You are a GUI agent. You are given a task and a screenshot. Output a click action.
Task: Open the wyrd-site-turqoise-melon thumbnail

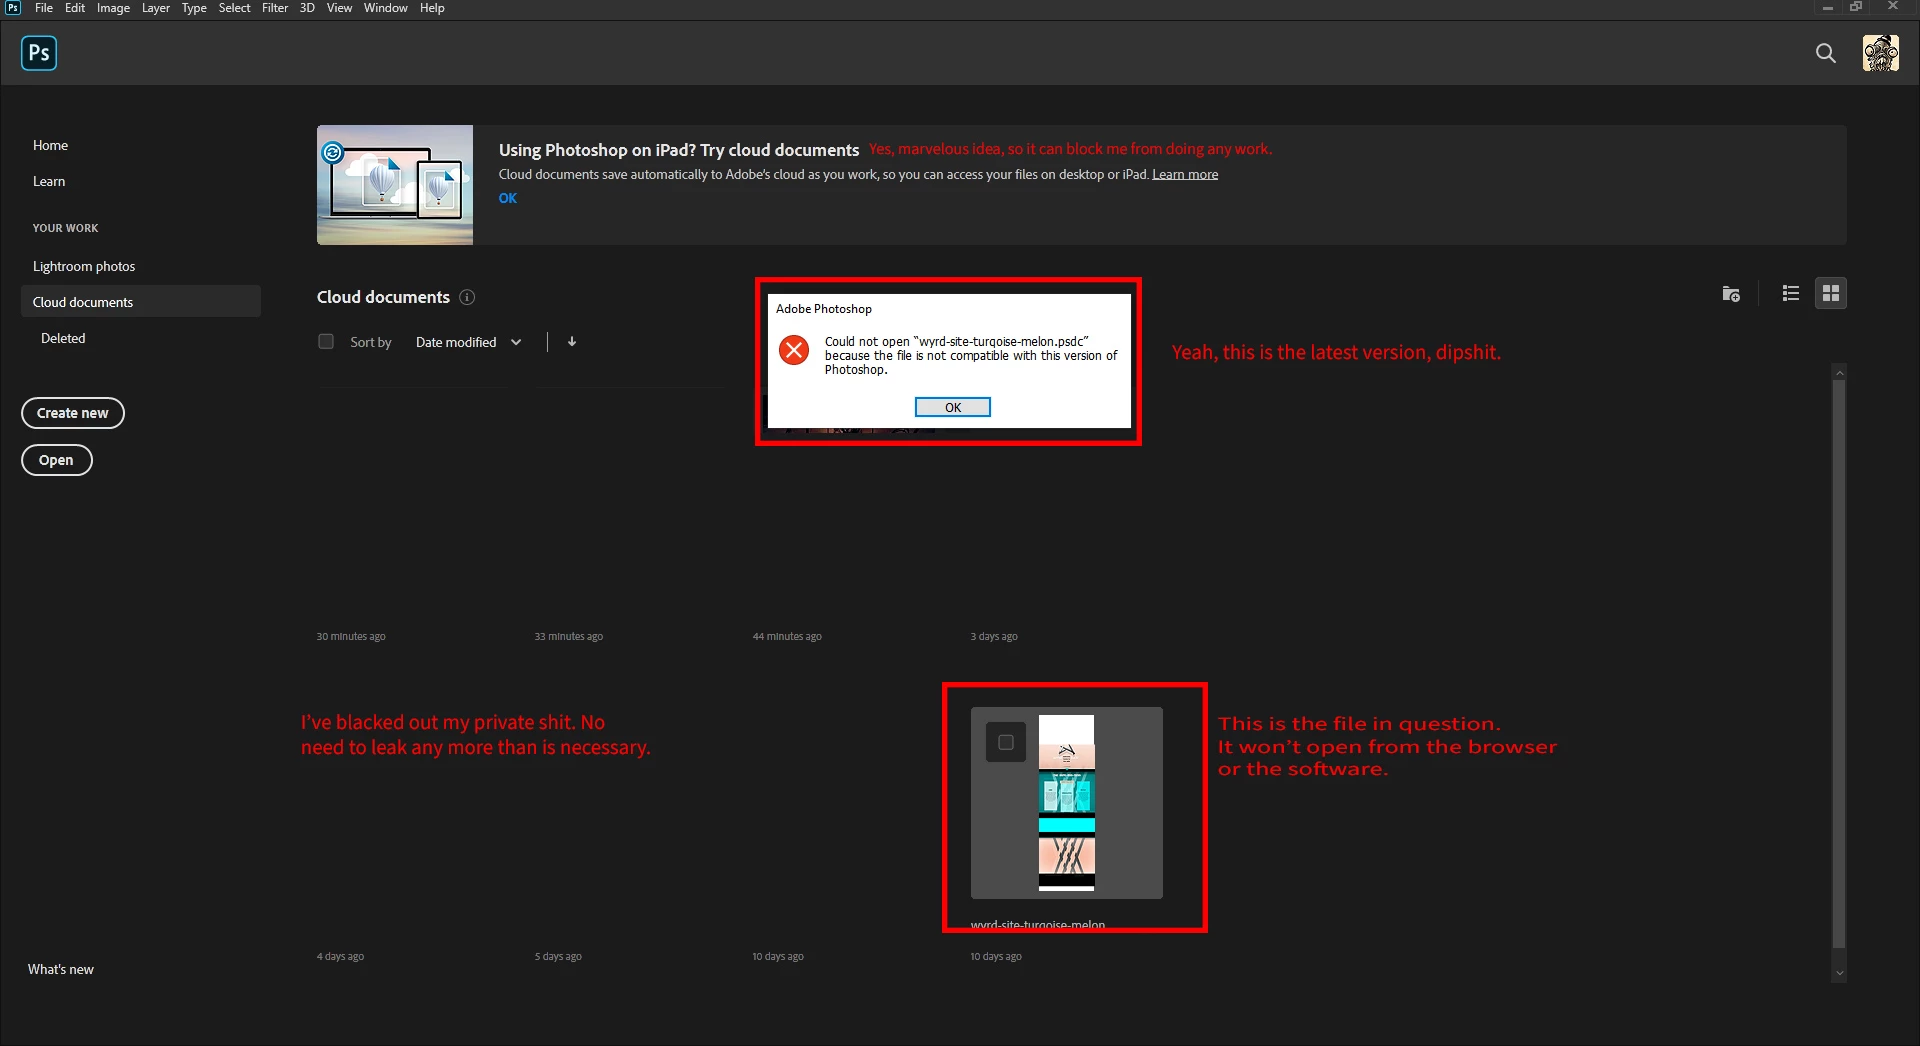click(1067, 803)
